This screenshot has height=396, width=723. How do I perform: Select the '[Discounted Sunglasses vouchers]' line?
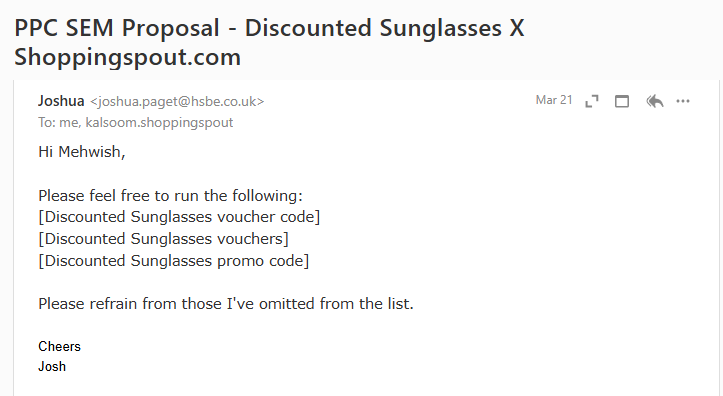click(163, 239)
